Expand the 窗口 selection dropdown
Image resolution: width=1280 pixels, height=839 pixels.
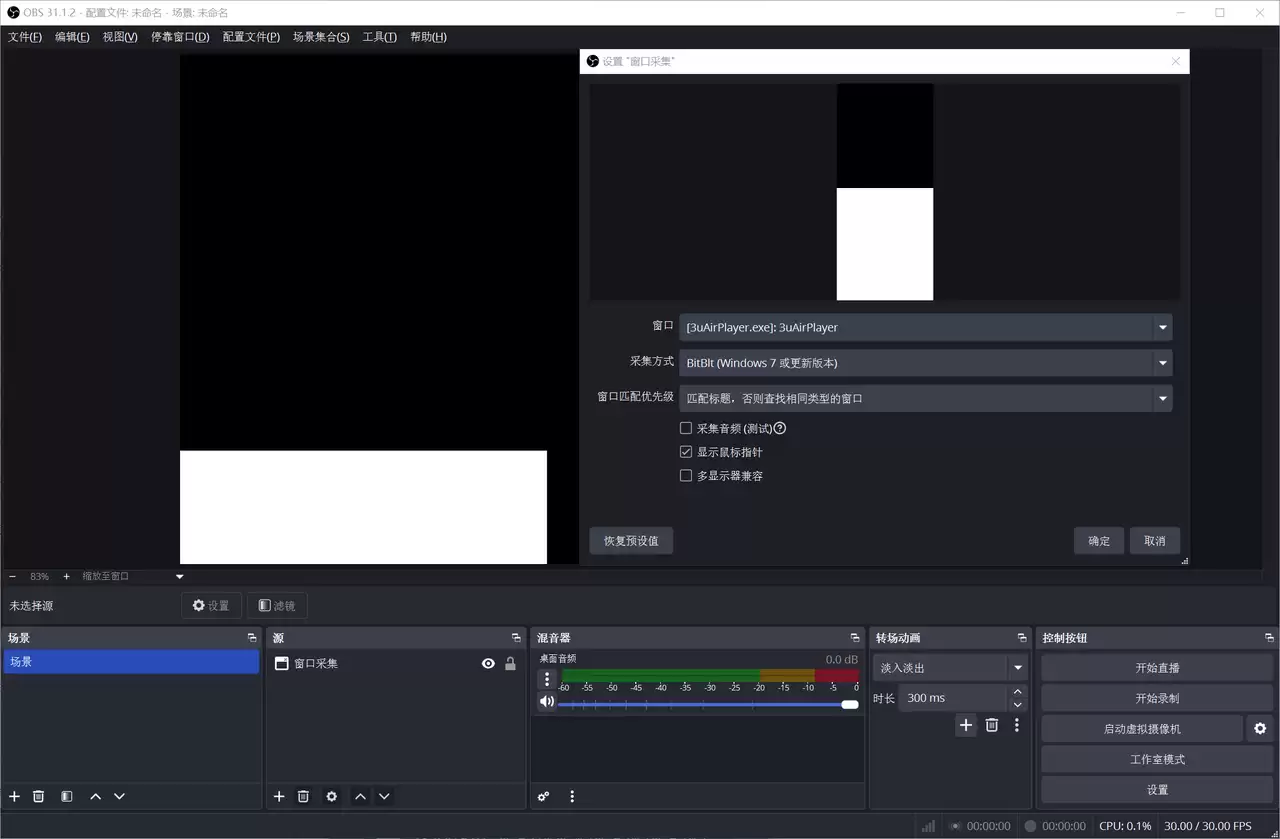[1162, 327]
